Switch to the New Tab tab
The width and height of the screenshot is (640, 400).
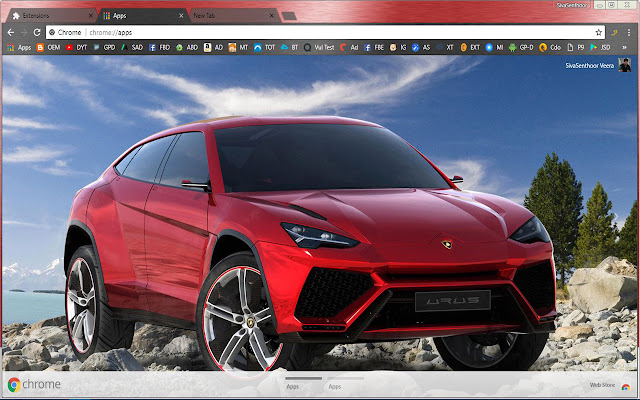[x=231, y=16]
